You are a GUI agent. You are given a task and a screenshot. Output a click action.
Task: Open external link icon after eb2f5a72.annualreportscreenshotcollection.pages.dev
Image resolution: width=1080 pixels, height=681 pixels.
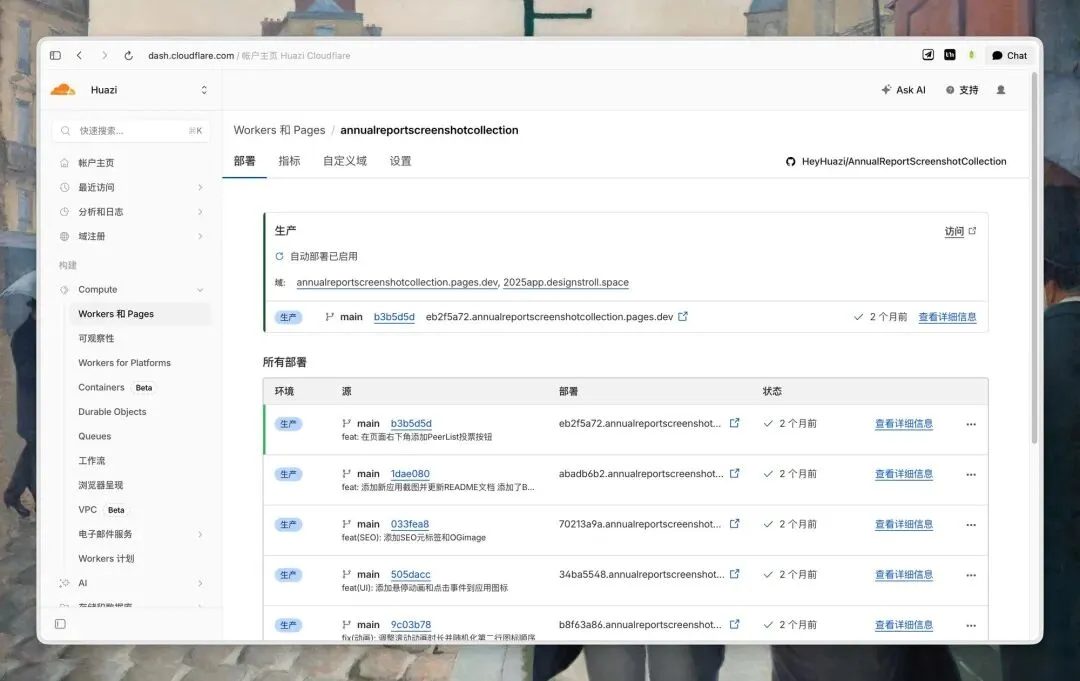(x=683, y=317)
